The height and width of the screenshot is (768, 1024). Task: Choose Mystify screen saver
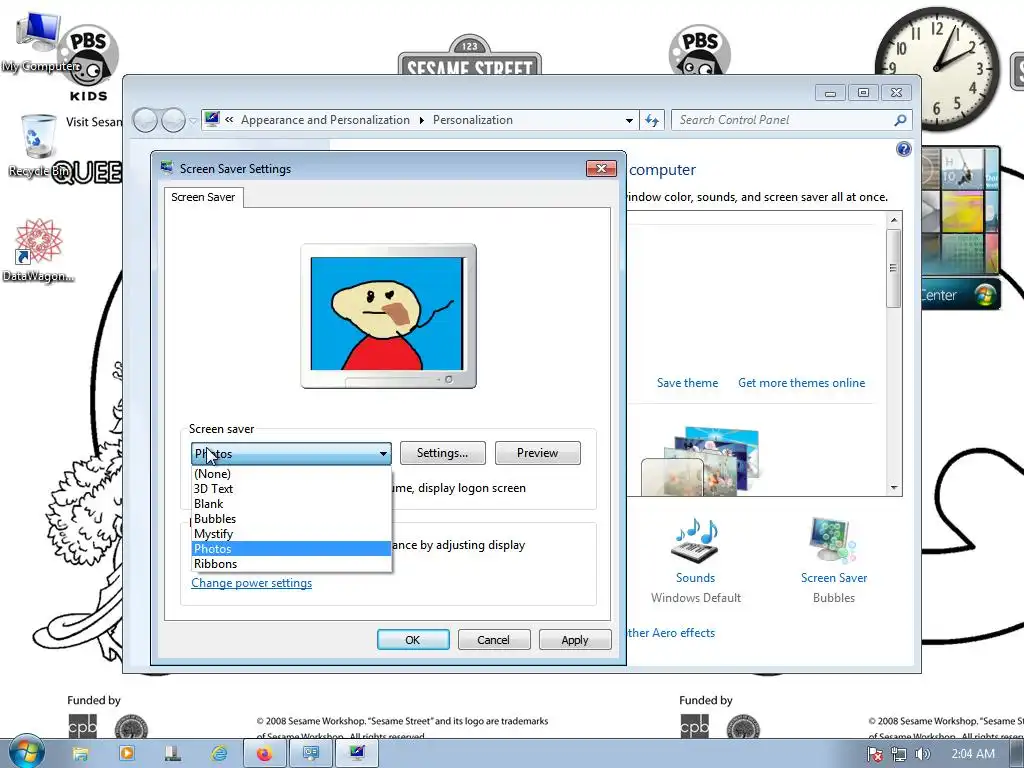pos(291,534)
